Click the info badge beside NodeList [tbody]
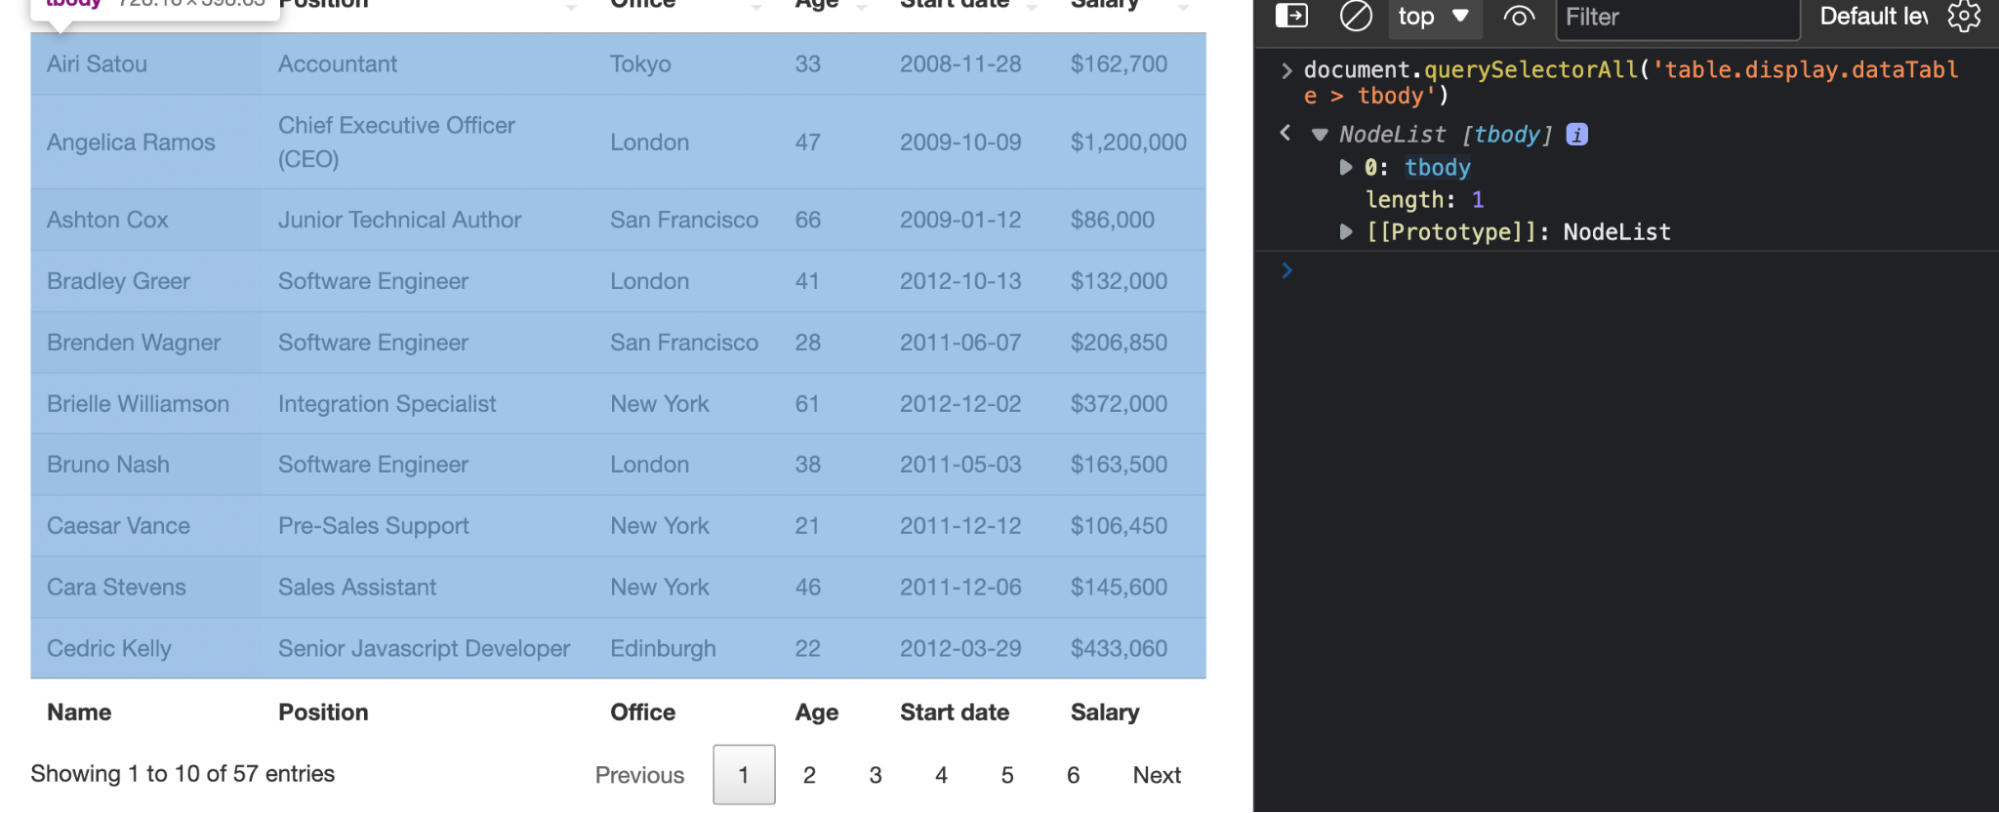 [1577, 135]
